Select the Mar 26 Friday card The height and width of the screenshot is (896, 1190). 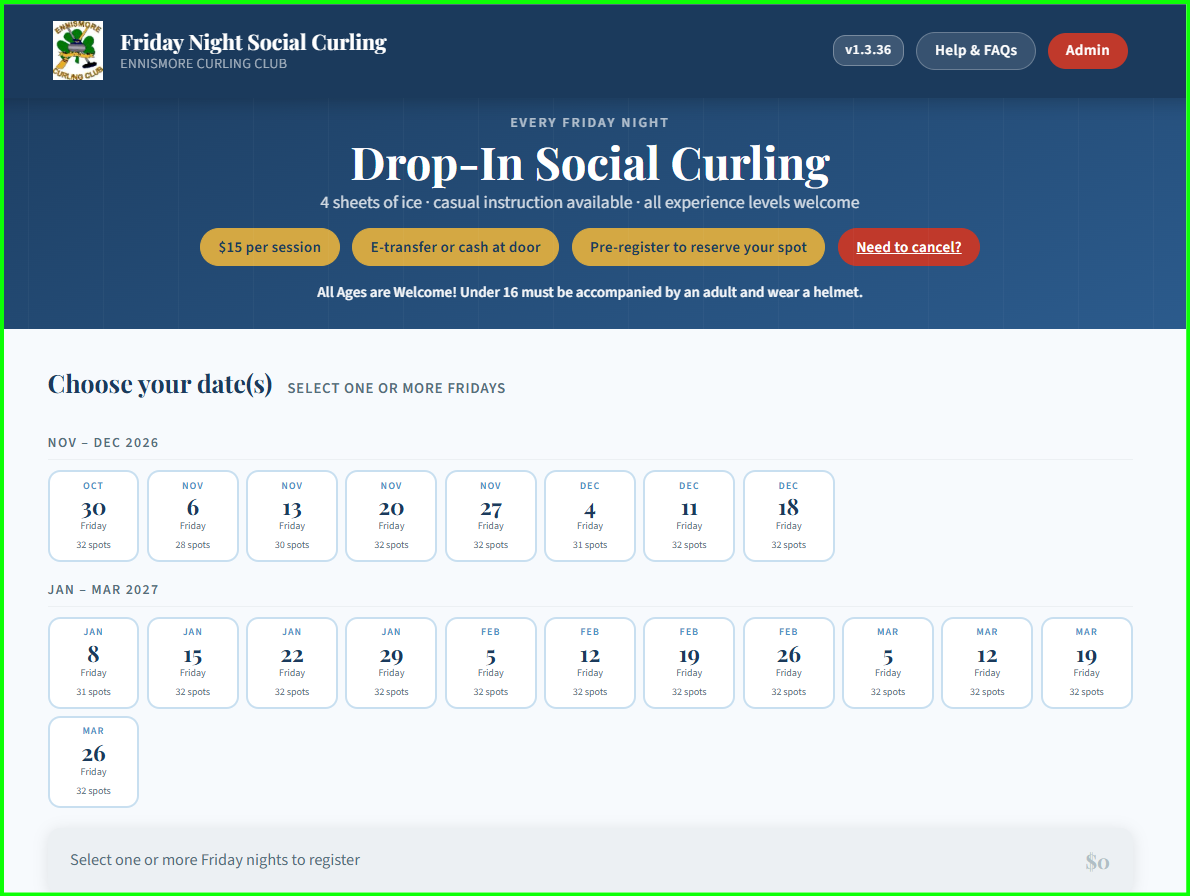(x=93, y=762)
